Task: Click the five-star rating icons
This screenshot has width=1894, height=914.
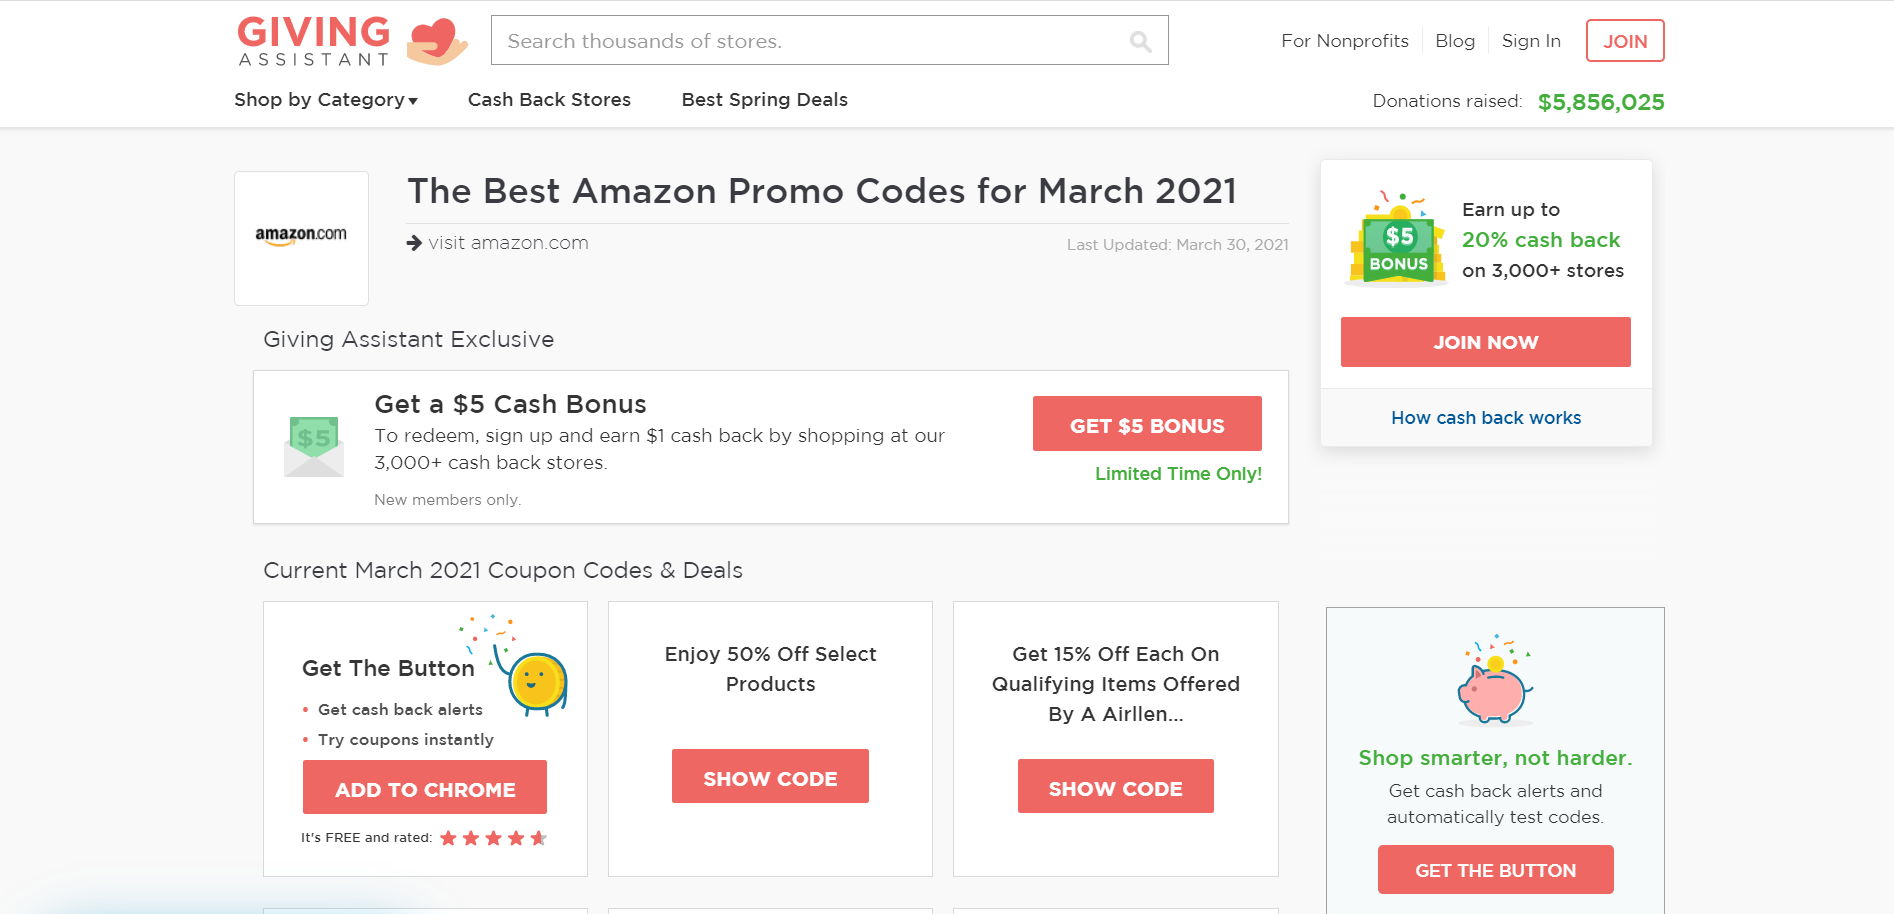Action: click(493, 838)
